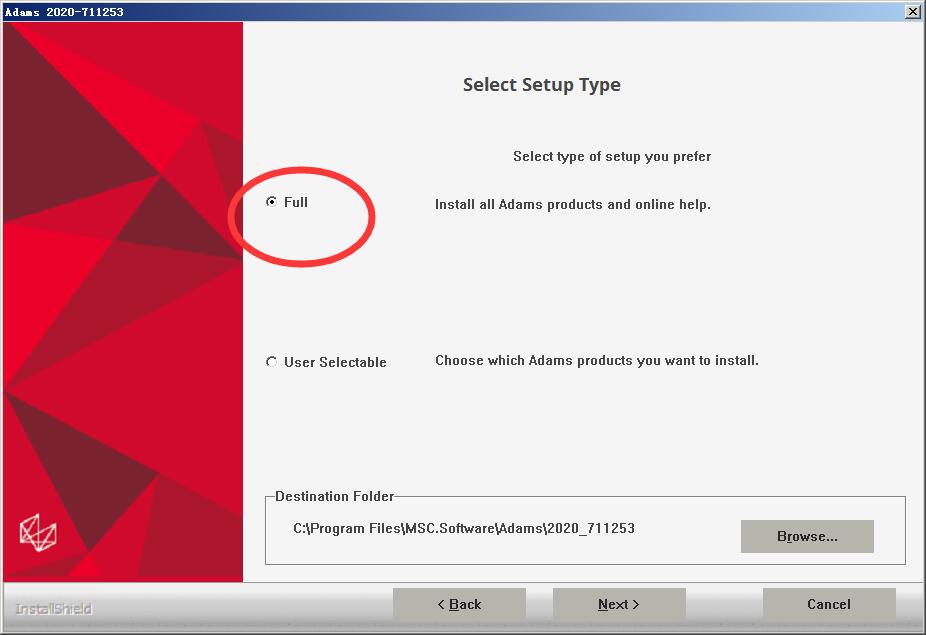This screenshot has width=926, height=635.
Task: Click the 'Select Setup Type' heading
Action: tap(542, 84)
